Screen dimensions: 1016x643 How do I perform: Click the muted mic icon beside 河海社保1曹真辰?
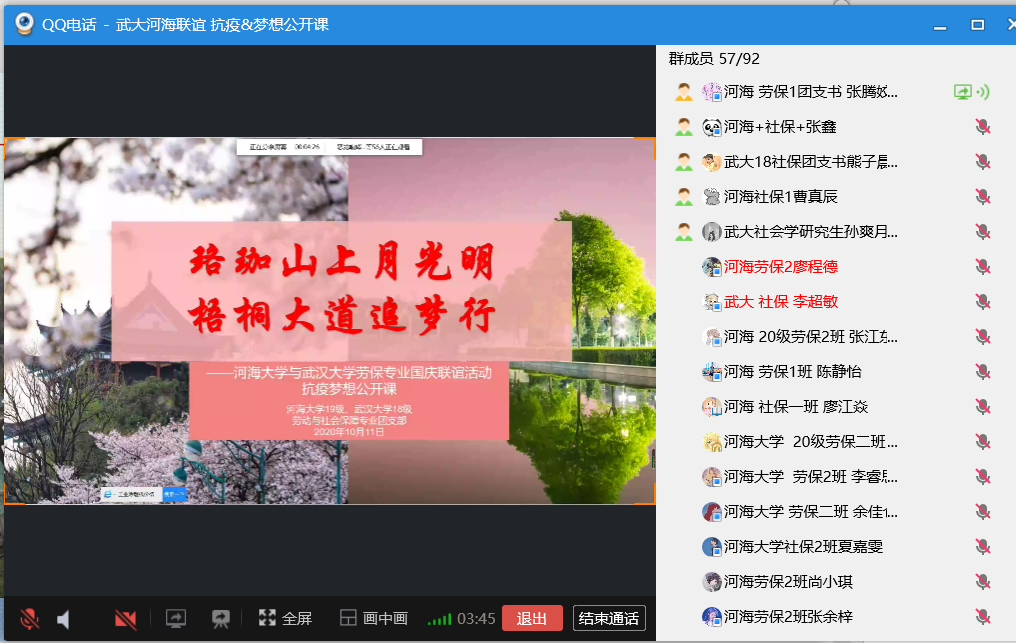coord(983,197)
